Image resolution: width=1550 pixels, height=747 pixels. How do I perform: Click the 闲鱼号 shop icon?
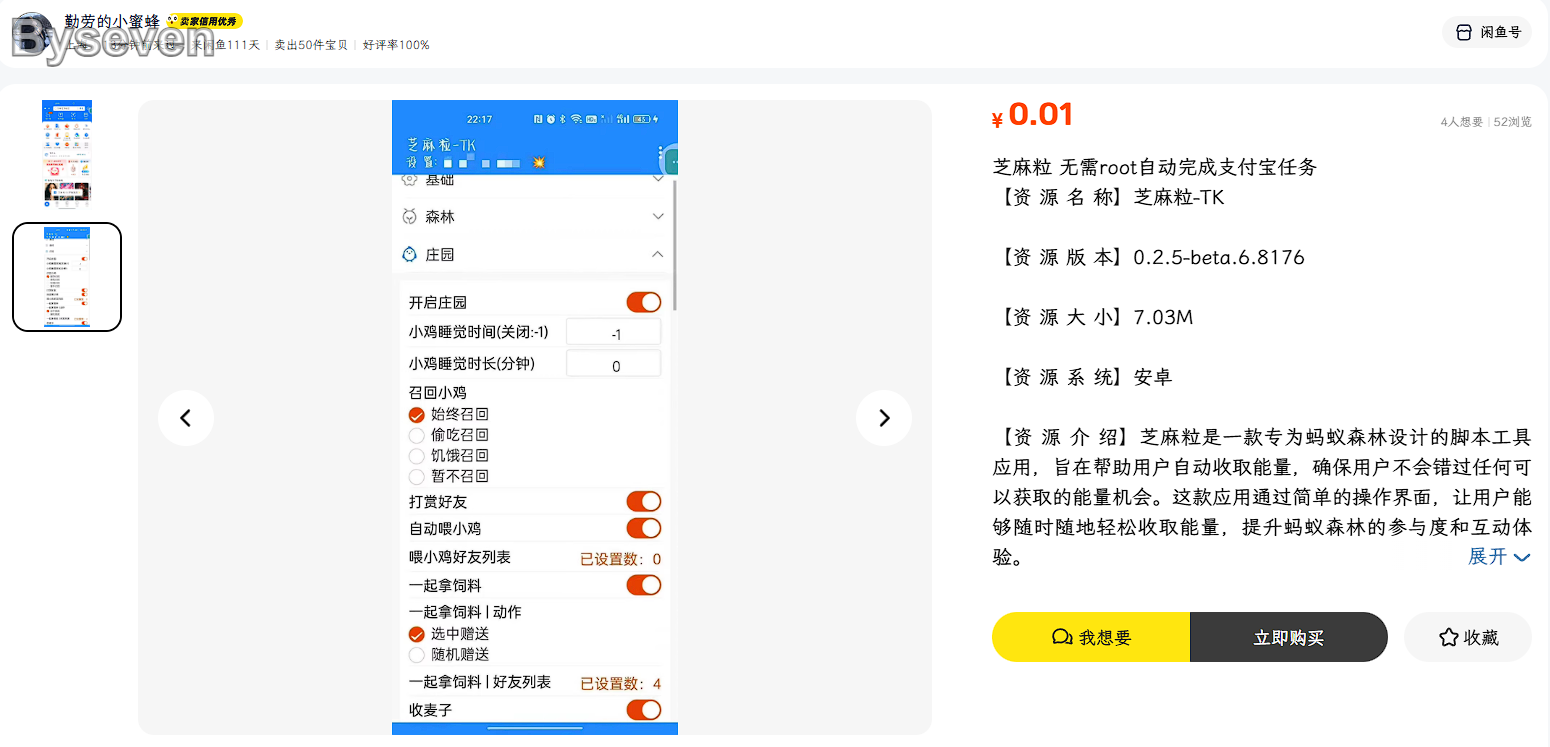1464,32
